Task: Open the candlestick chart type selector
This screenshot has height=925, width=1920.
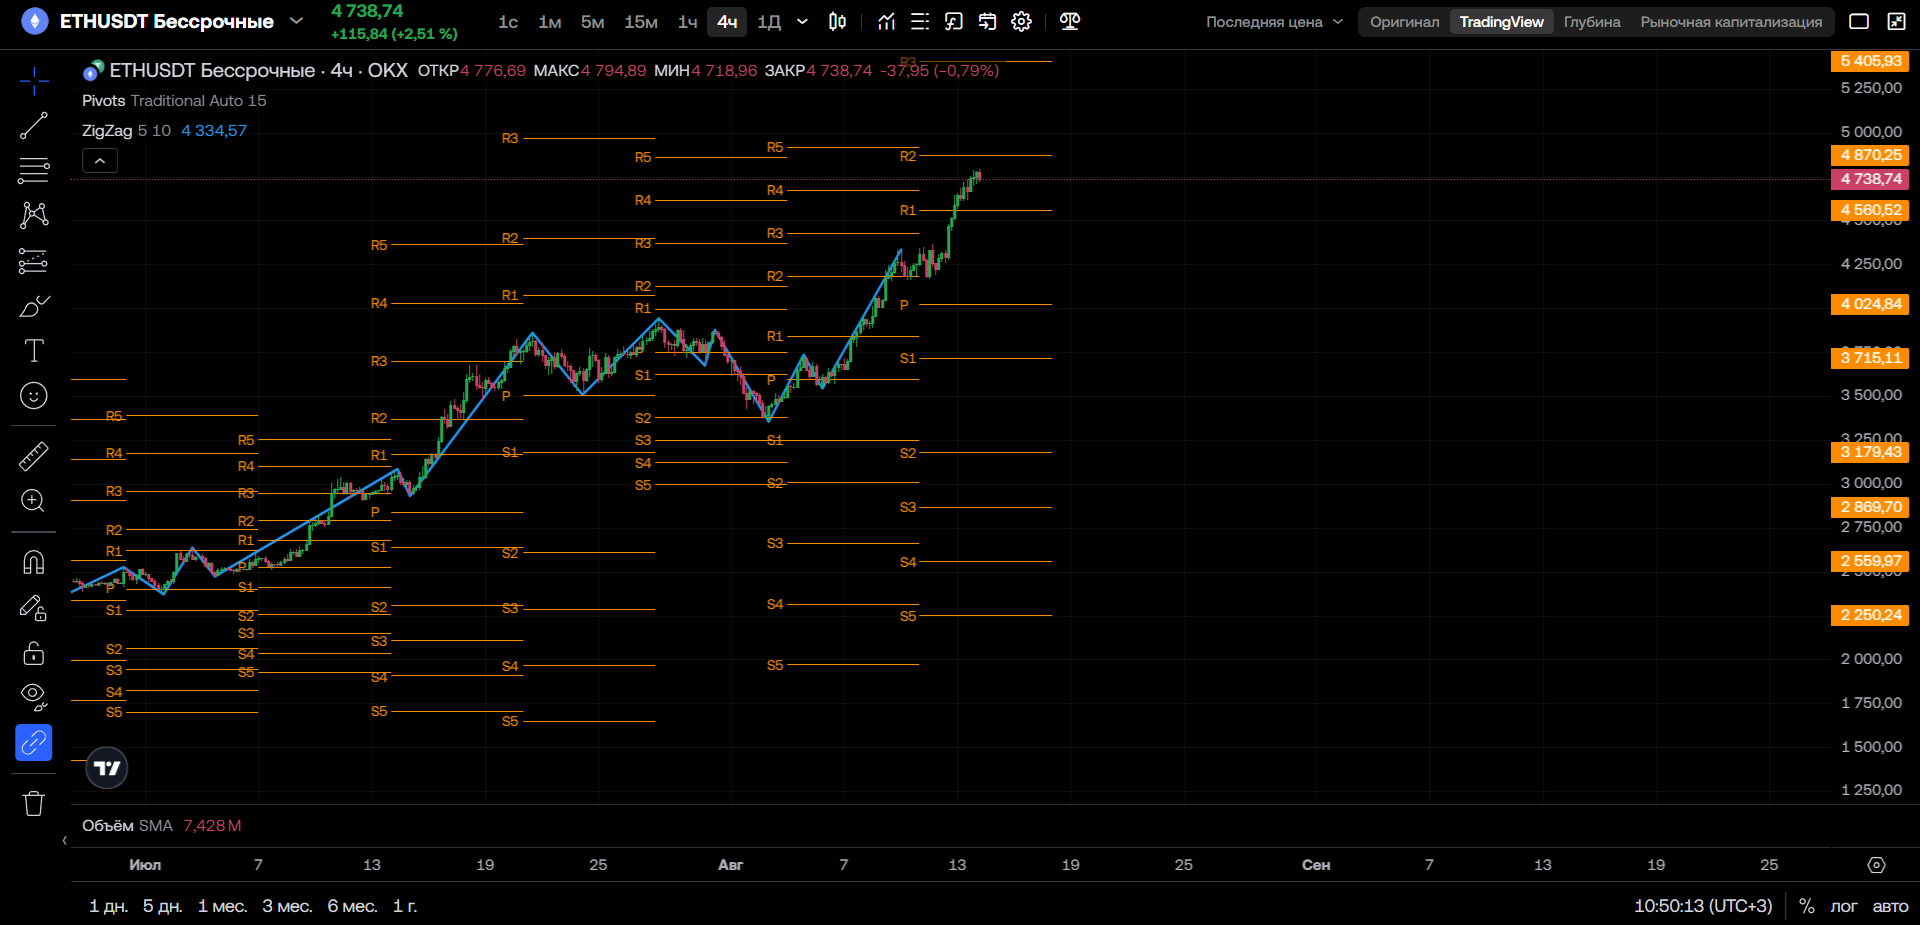Action: coord(838,21)
